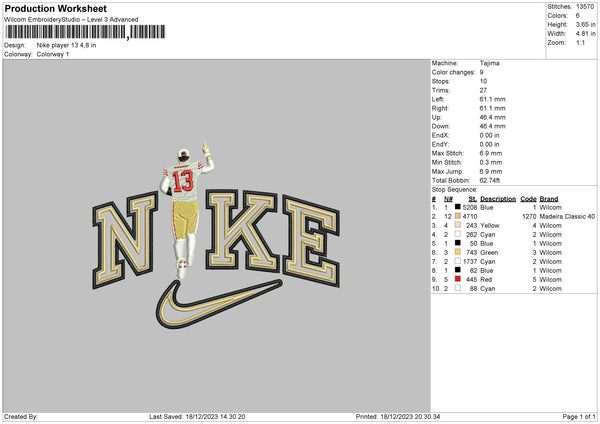Screen dimensions: 600x424
Task: Click the Down value '46.4 mm'
Action: pyautogui.click(x=492, y=126)
